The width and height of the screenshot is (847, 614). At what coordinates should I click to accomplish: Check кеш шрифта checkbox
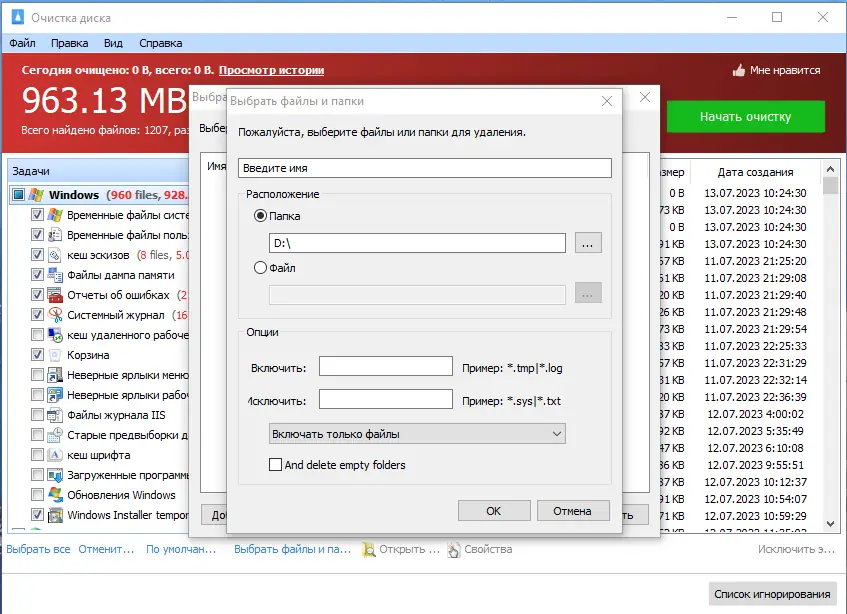(x=37, y=454)
